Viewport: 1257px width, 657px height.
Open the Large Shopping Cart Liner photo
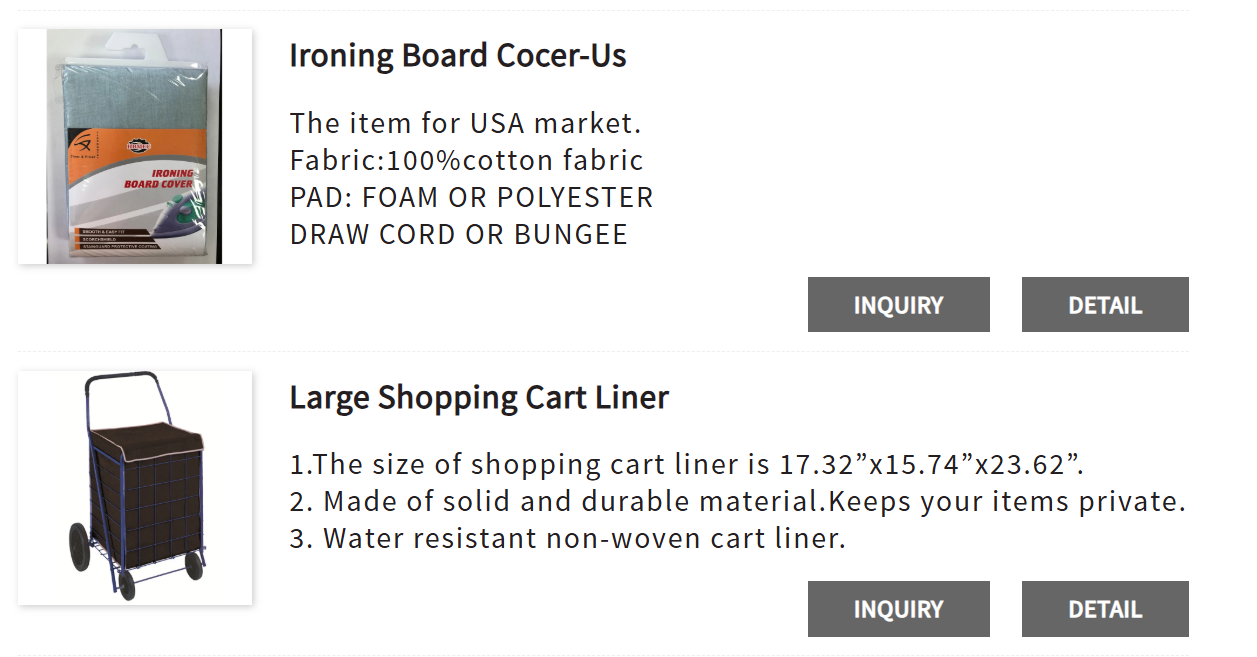click(x=135, y=488)
